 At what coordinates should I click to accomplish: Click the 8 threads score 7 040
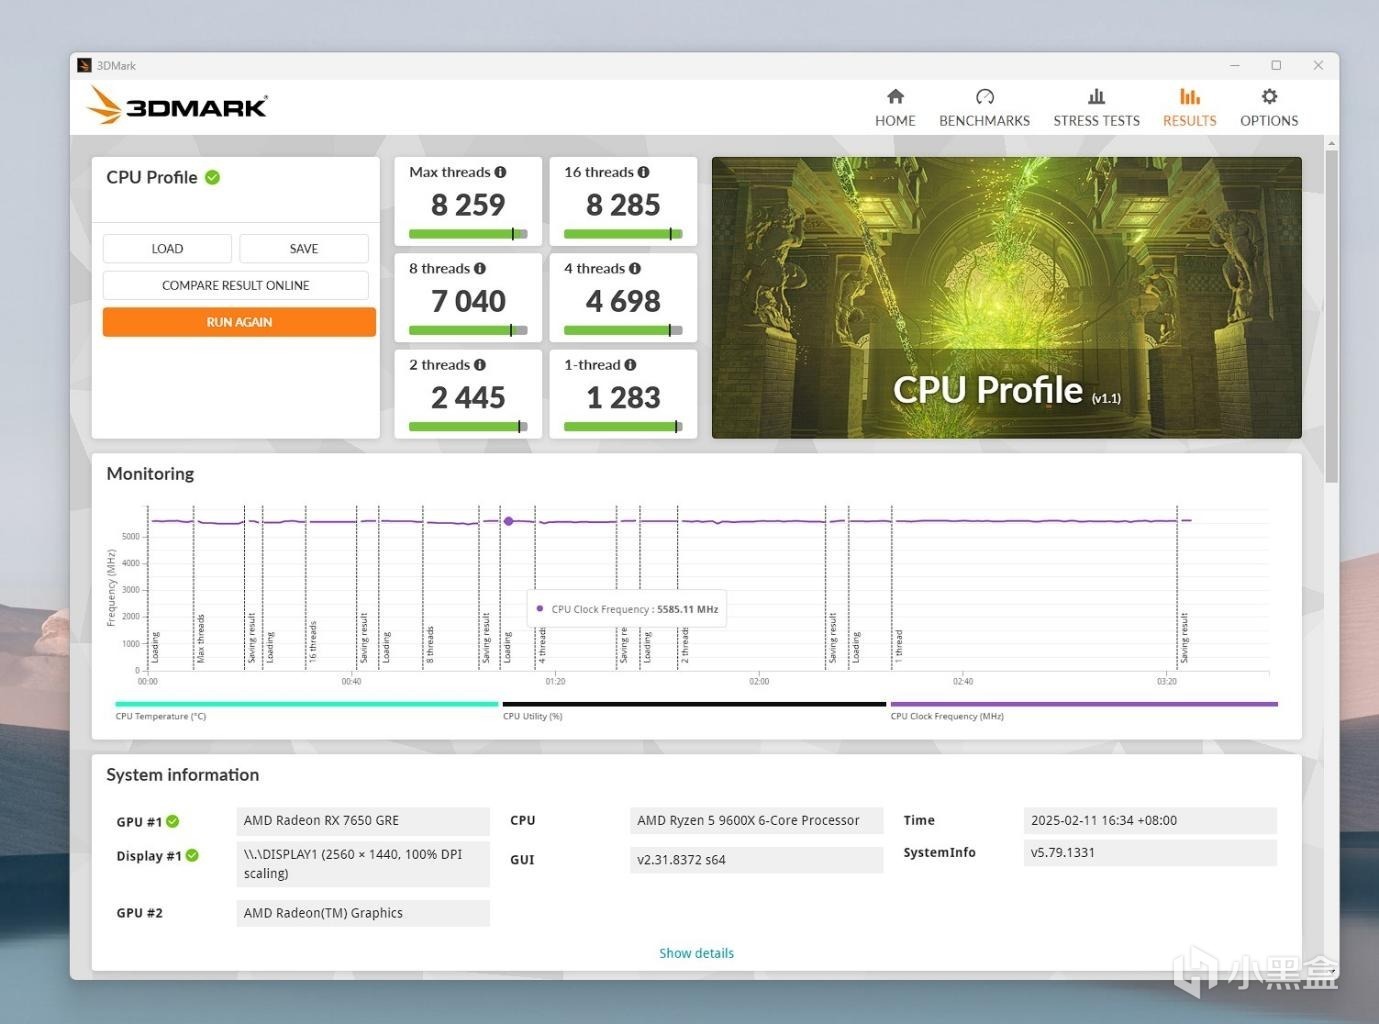click(468, 301)
